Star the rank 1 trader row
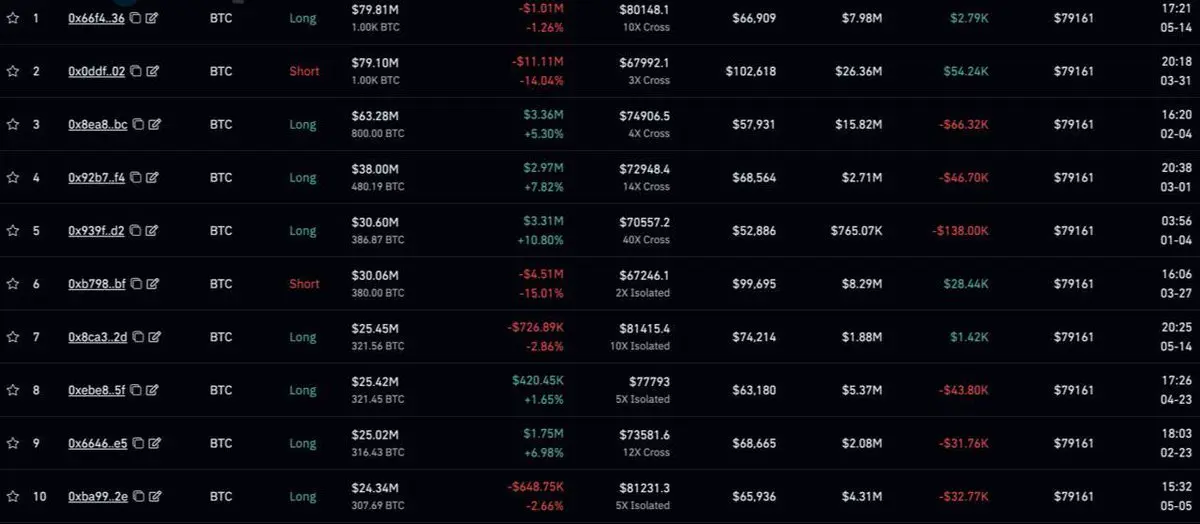Screen dimensions: 1200x524 [x=13, y=18]
